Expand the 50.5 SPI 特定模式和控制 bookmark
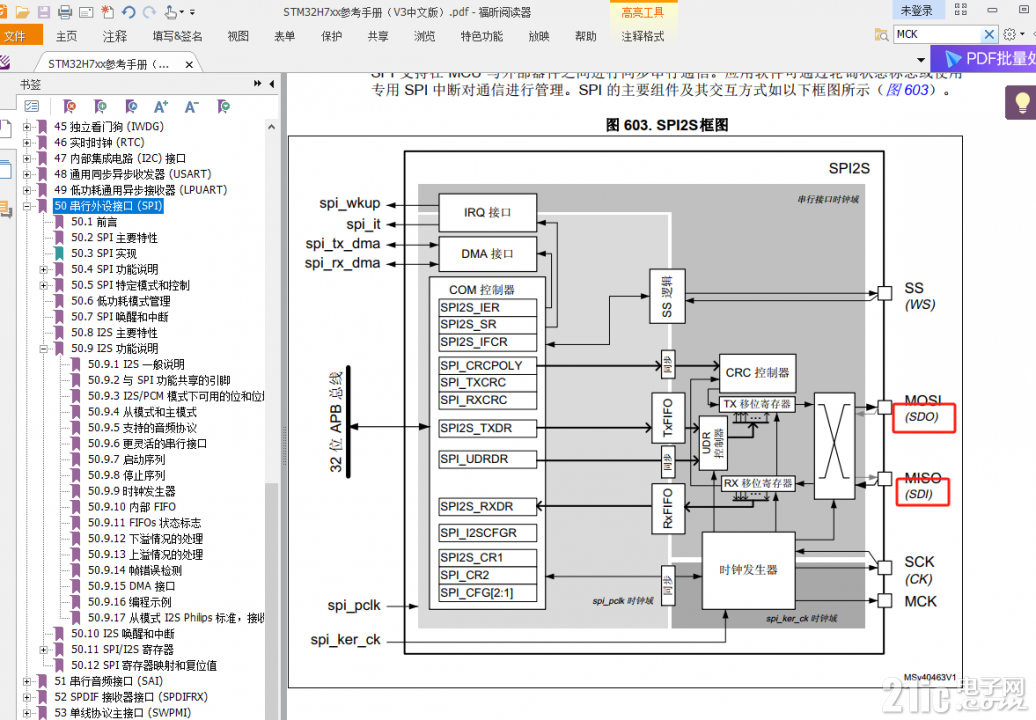The height and width of the screenshot is (720, 1036). pos(44,285)
